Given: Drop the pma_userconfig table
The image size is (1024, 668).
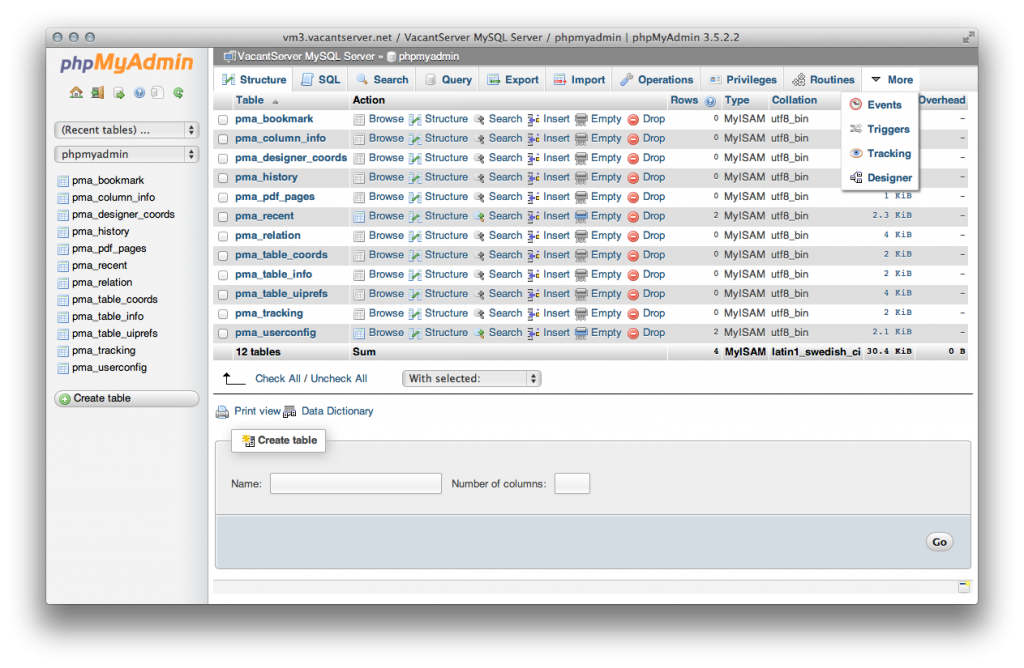Looking at the screenshot, I should [652, 332].
